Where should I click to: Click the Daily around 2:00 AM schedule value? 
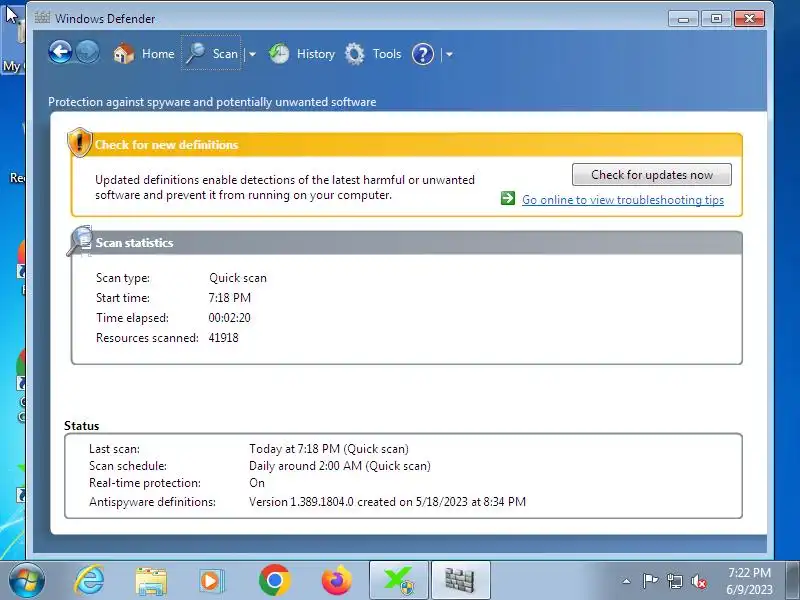coord(340,466)
